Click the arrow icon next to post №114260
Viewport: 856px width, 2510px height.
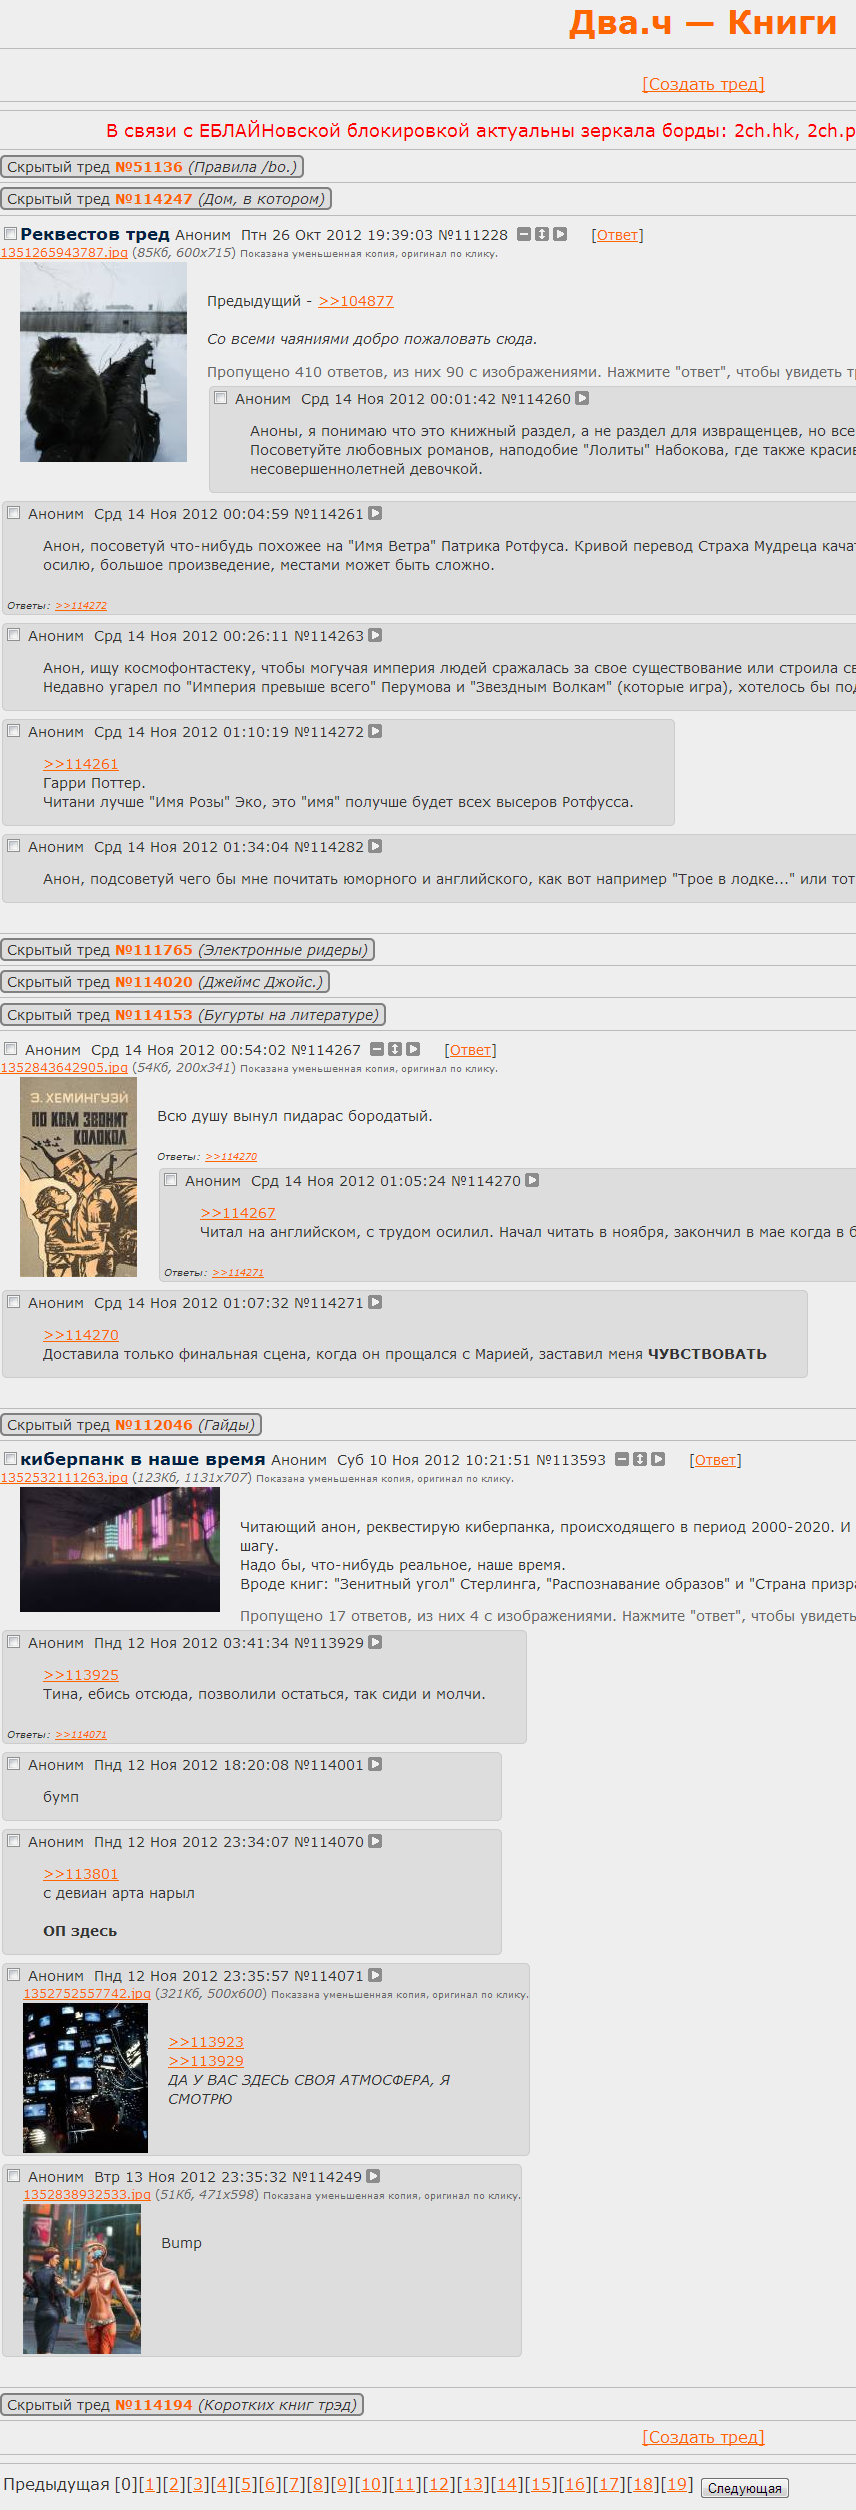(582, 398)
